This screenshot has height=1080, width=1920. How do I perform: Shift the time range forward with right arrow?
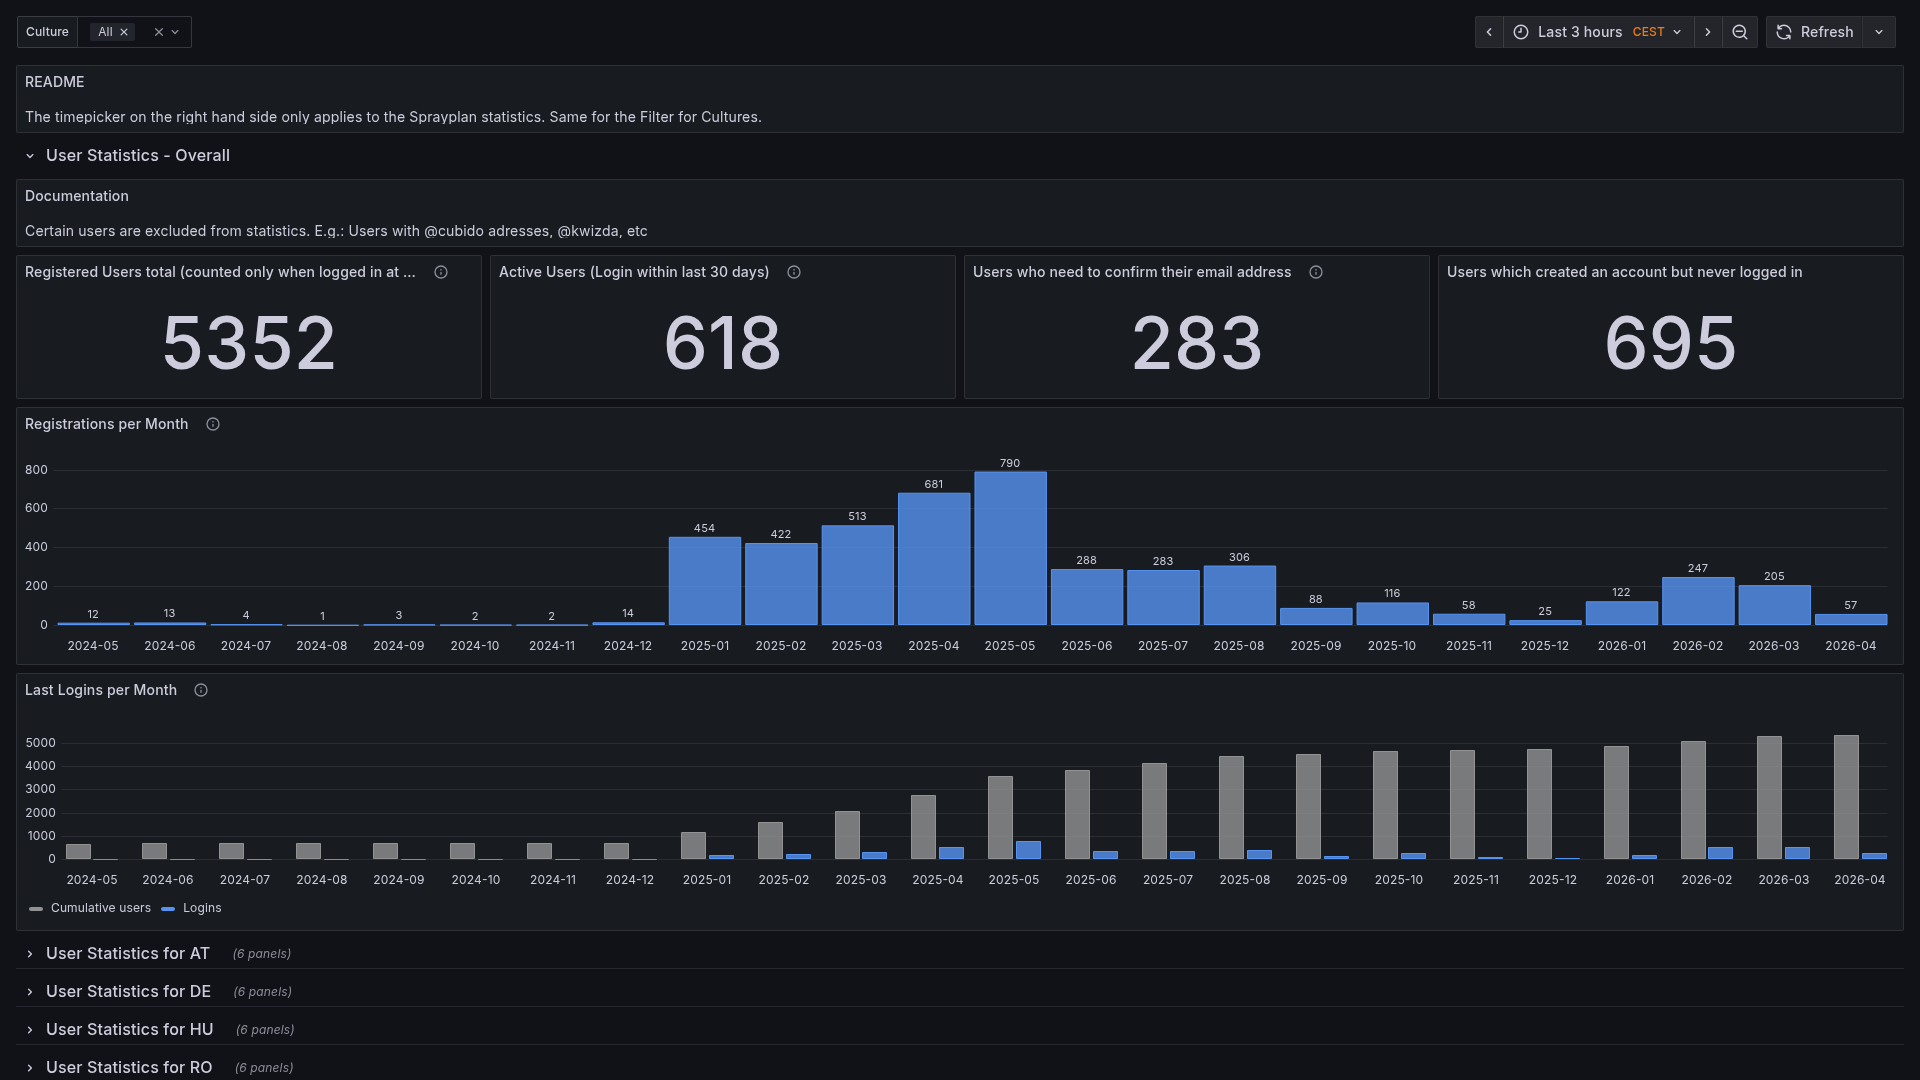(1708, 32)
